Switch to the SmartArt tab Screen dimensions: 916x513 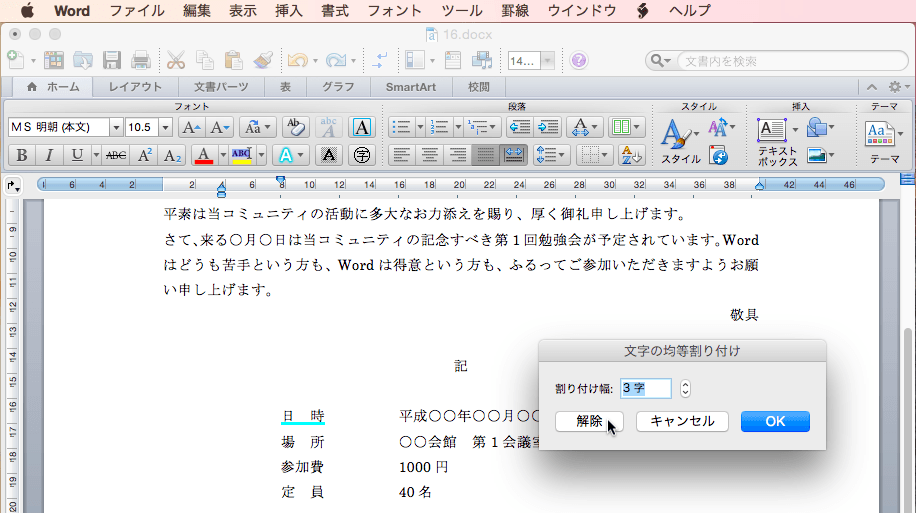411,87
